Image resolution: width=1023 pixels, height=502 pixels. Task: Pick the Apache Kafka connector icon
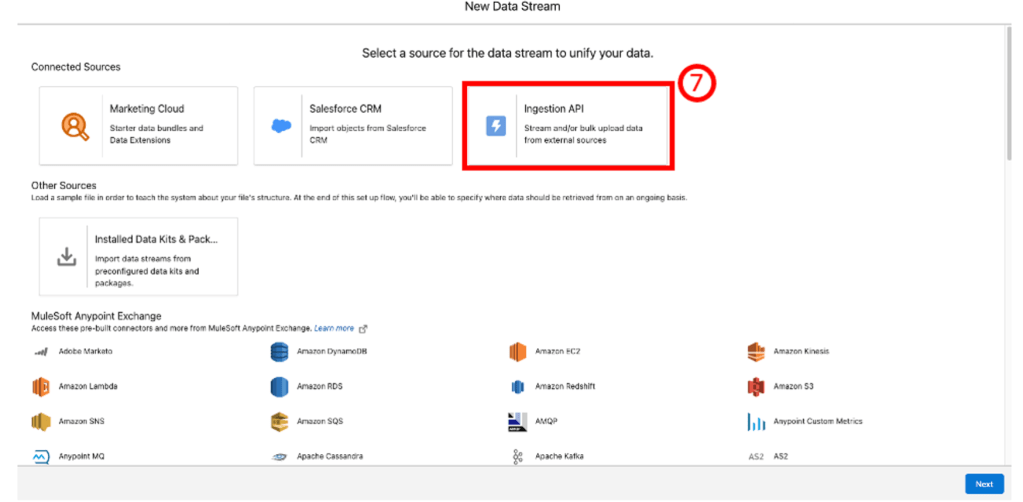517,456
